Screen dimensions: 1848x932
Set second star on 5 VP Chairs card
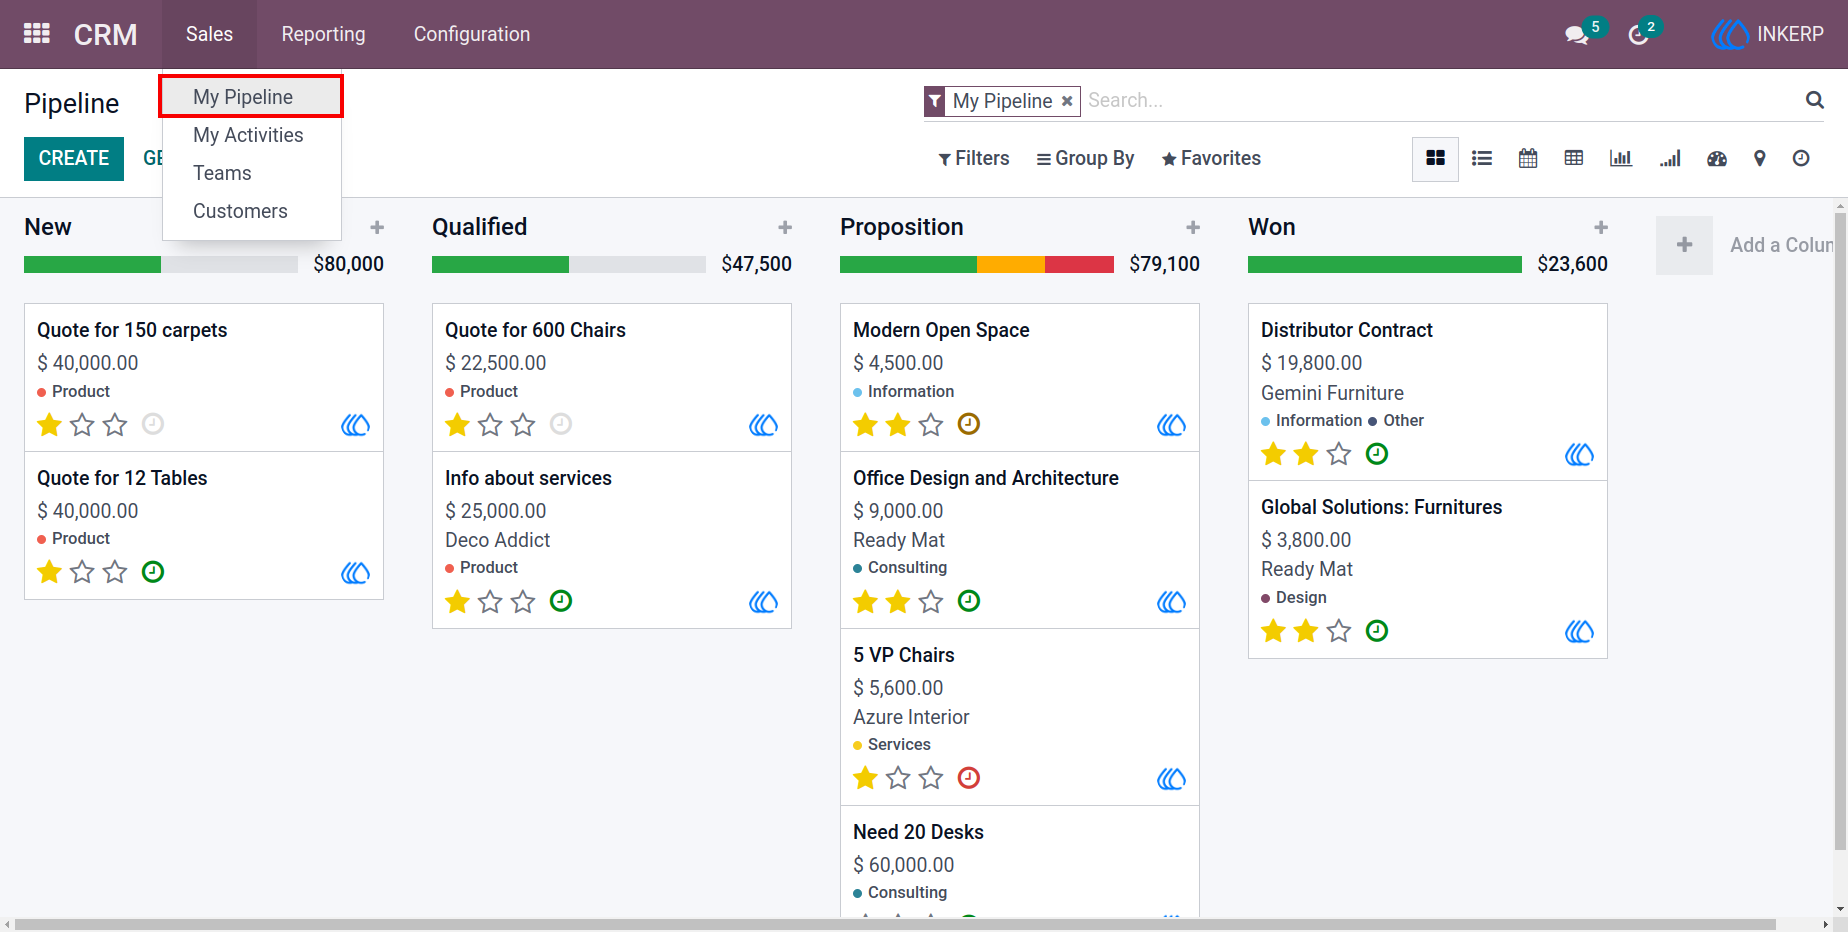tap(898, 778)
